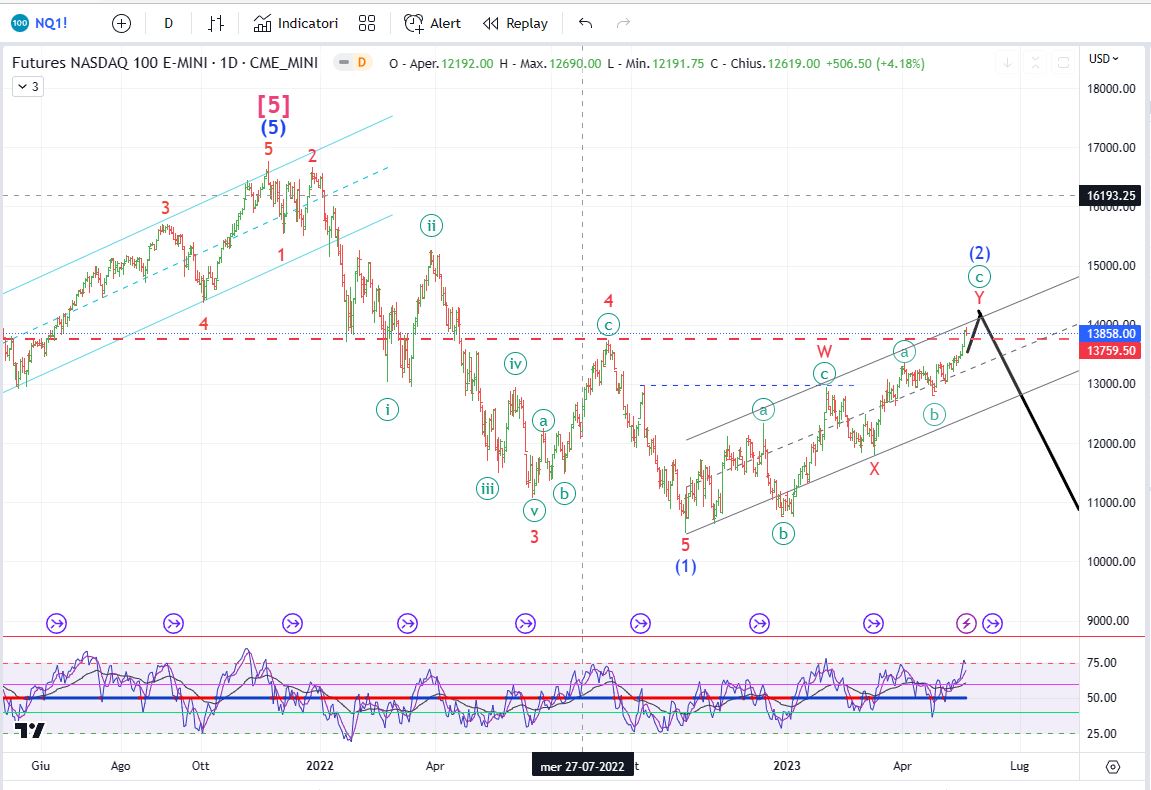Click the red 13759.50 price tag

click(1111, 350)
